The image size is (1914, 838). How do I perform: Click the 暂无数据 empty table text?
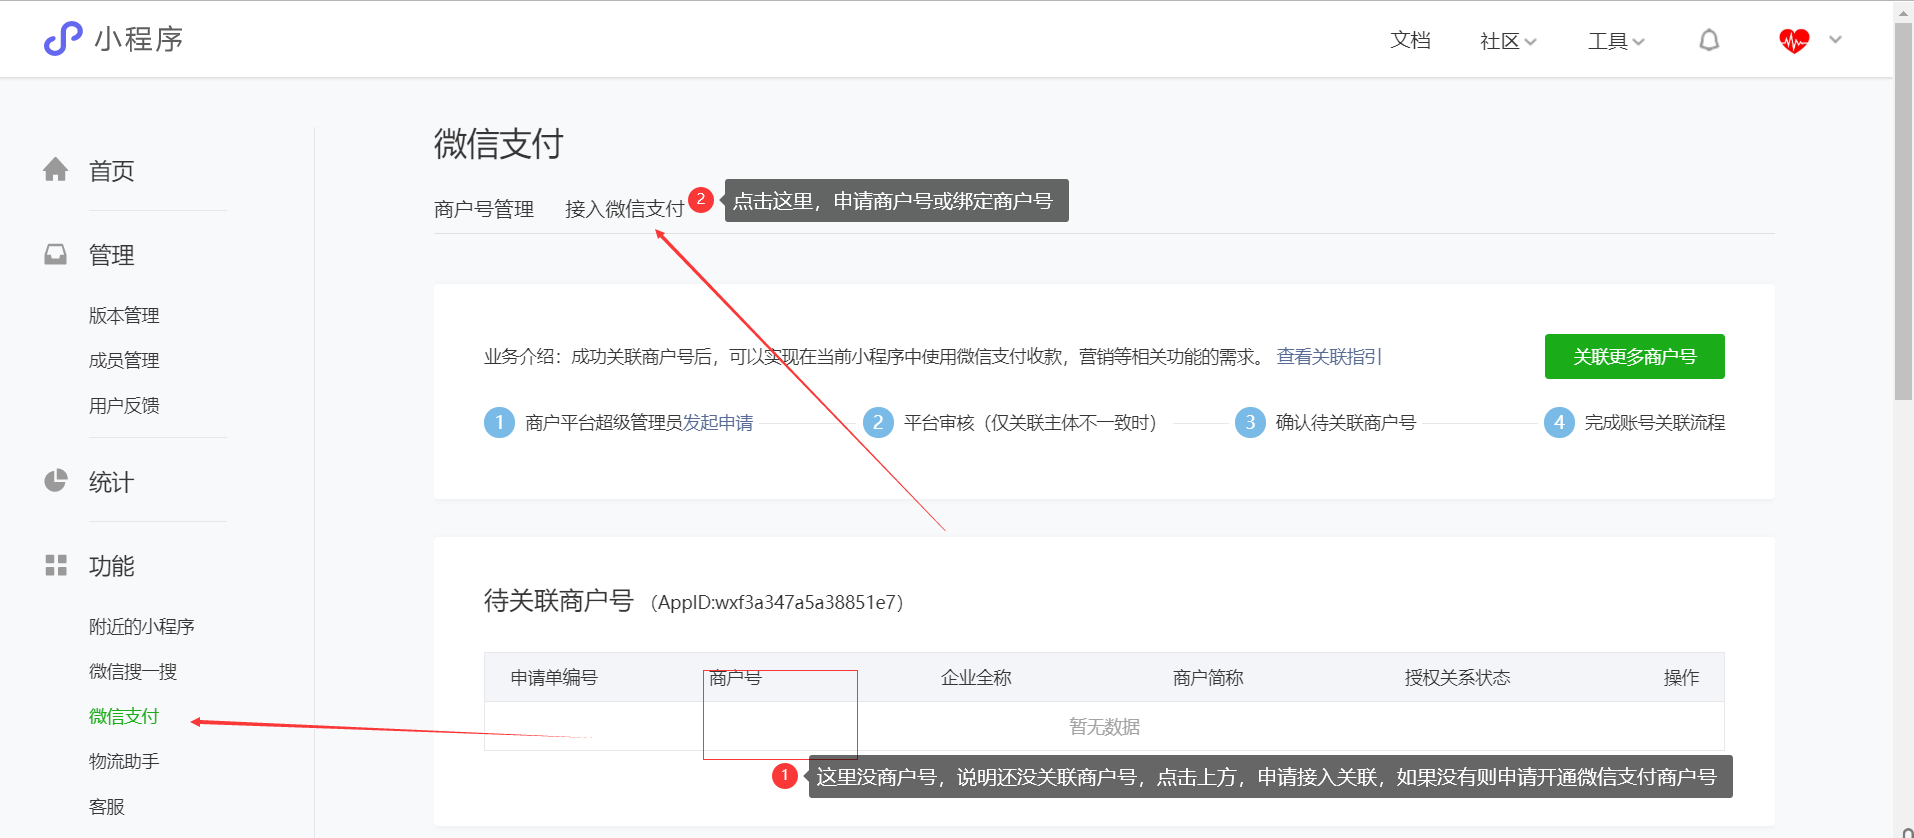point(1104,726)
